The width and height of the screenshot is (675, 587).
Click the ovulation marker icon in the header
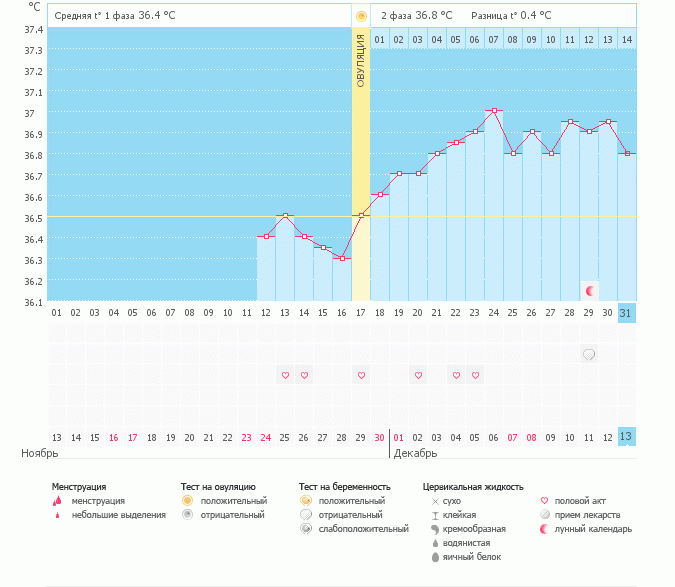pos(361,16)
